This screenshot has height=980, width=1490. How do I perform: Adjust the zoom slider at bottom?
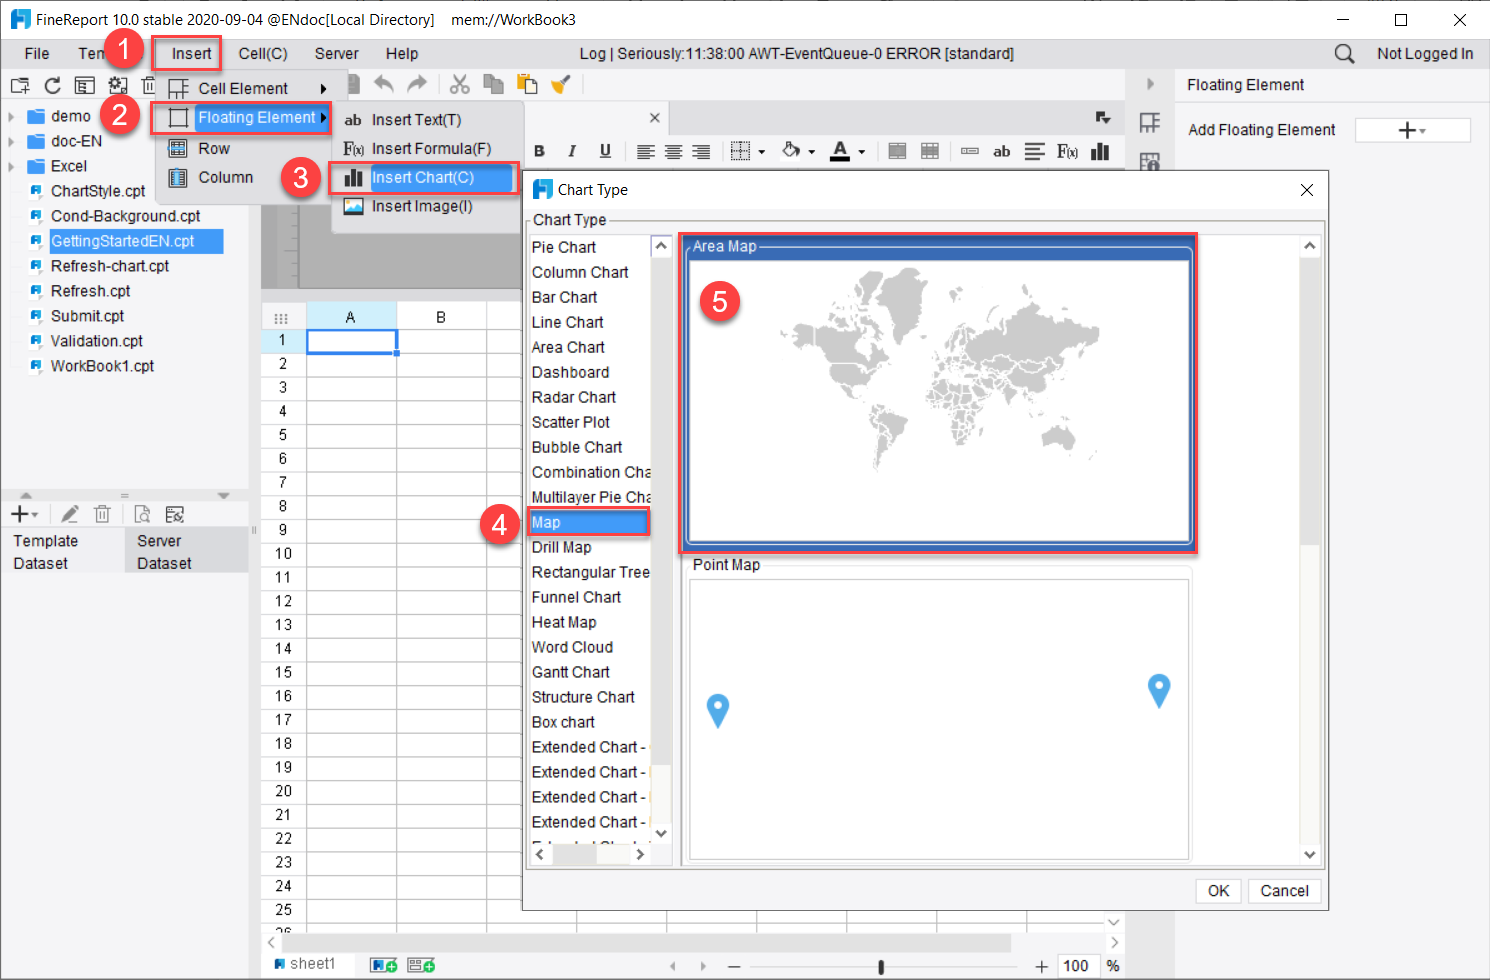(x=881, y=965)
